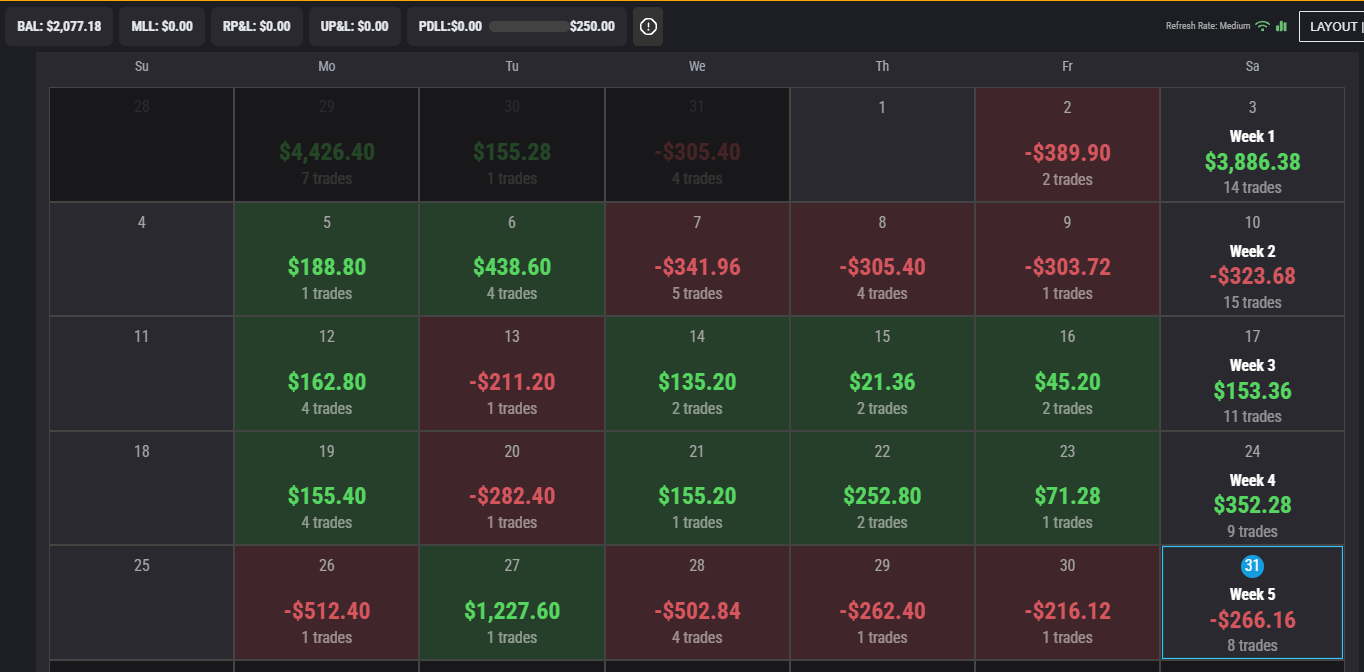Click the green Wi-Fi connection icon
Viewport: 1364px width, 672px height.
pos(1262,26)
